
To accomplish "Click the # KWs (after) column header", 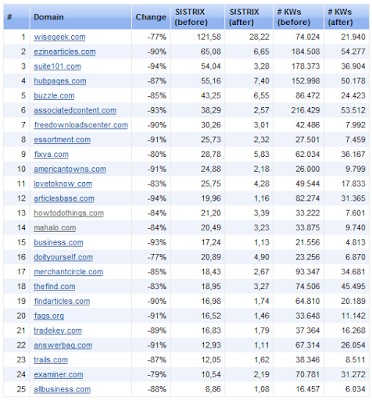I will coord(346,17).
